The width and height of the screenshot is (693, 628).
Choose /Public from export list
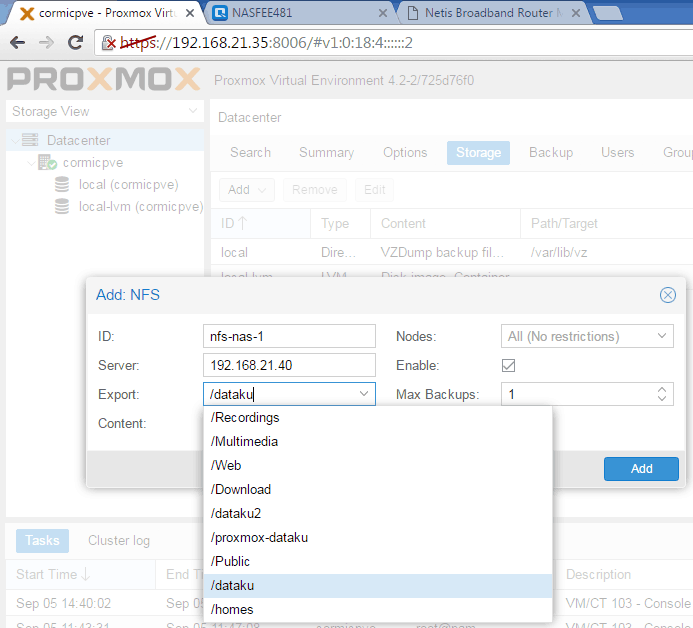(x=378, y=561)
